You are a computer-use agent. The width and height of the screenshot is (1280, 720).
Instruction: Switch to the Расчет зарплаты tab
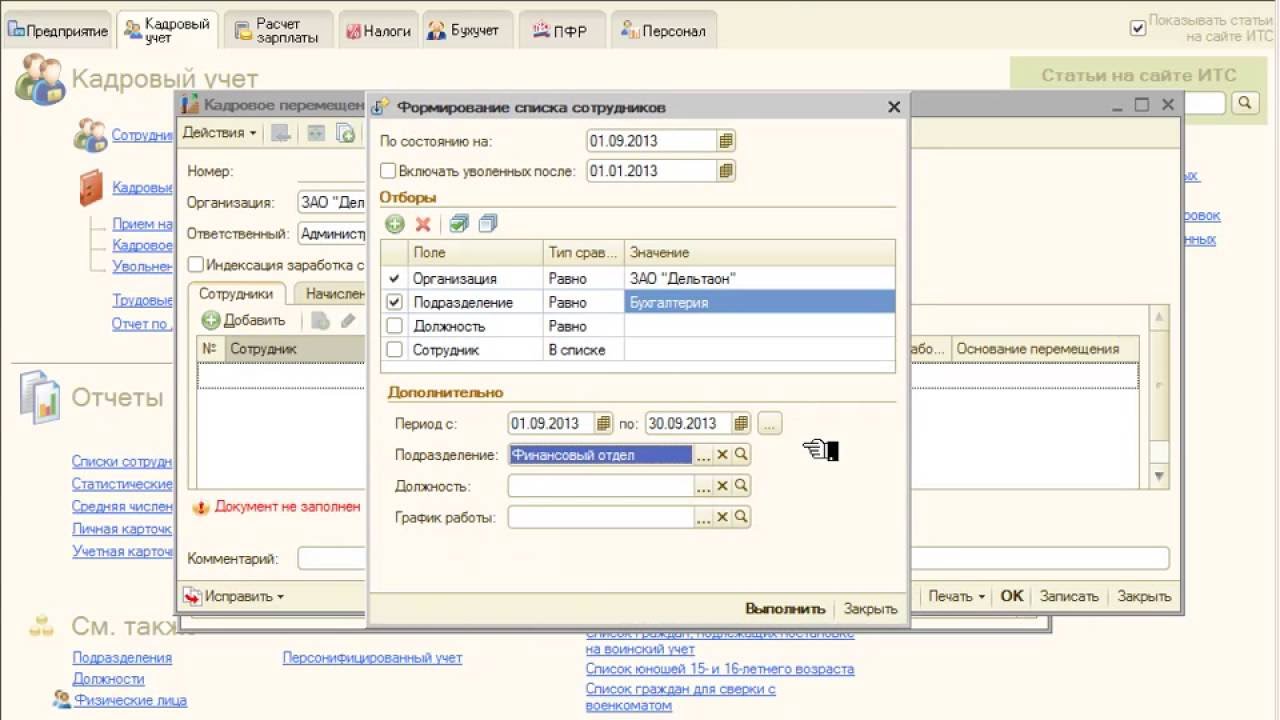click(x=279, y=30)
